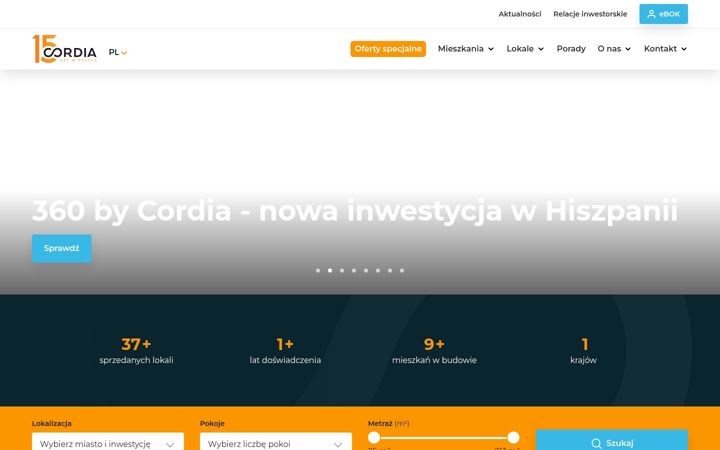720x450 pixels.
Task: Click the magnifier icon in Szukaj
Action: pyautogui.click(x=596, y=443)
